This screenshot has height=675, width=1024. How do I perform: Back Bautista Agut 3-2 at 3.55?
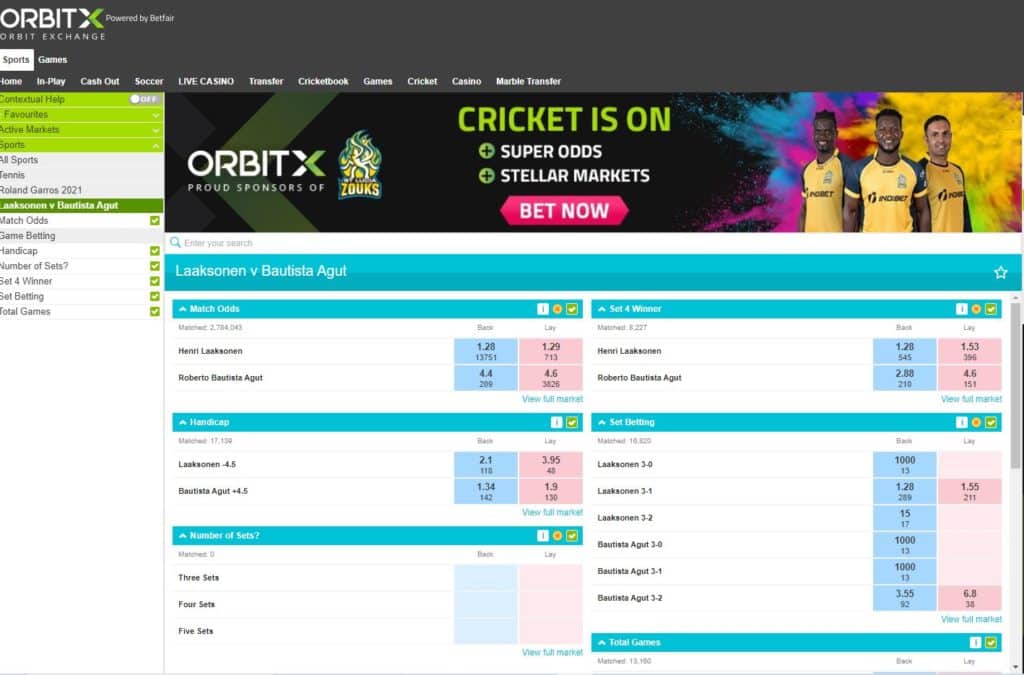[x=904, y=598]
